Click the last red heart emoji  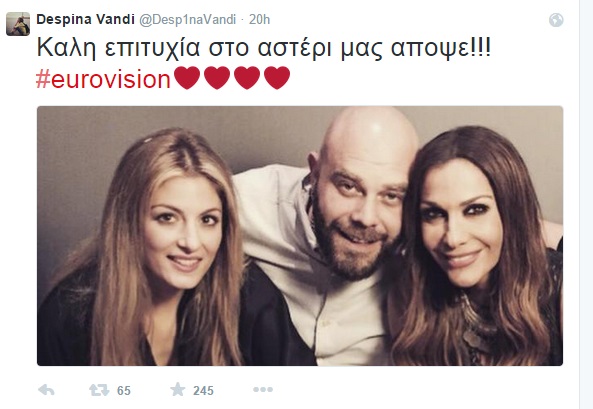point(277,78)
